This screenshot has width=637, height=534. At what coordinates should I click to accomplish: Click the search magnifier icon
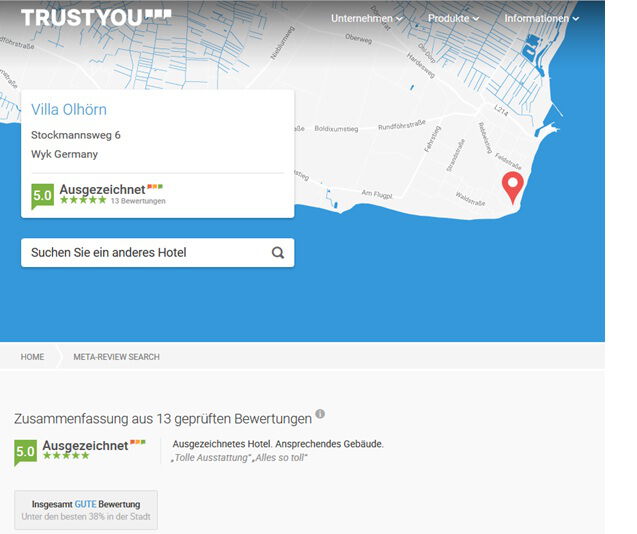click(x=278, y=253)
